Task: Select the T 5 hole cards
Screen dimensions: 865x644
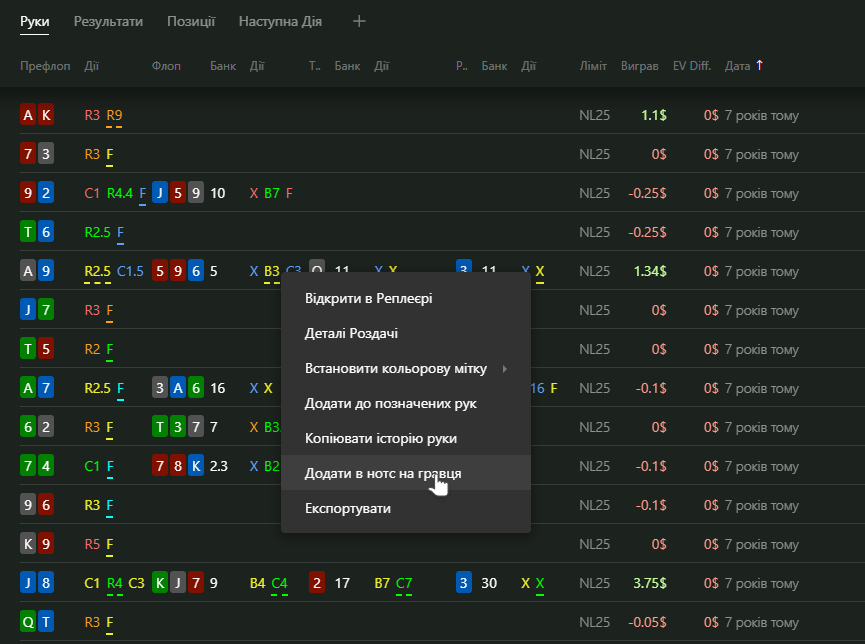Action: [37, 349]
